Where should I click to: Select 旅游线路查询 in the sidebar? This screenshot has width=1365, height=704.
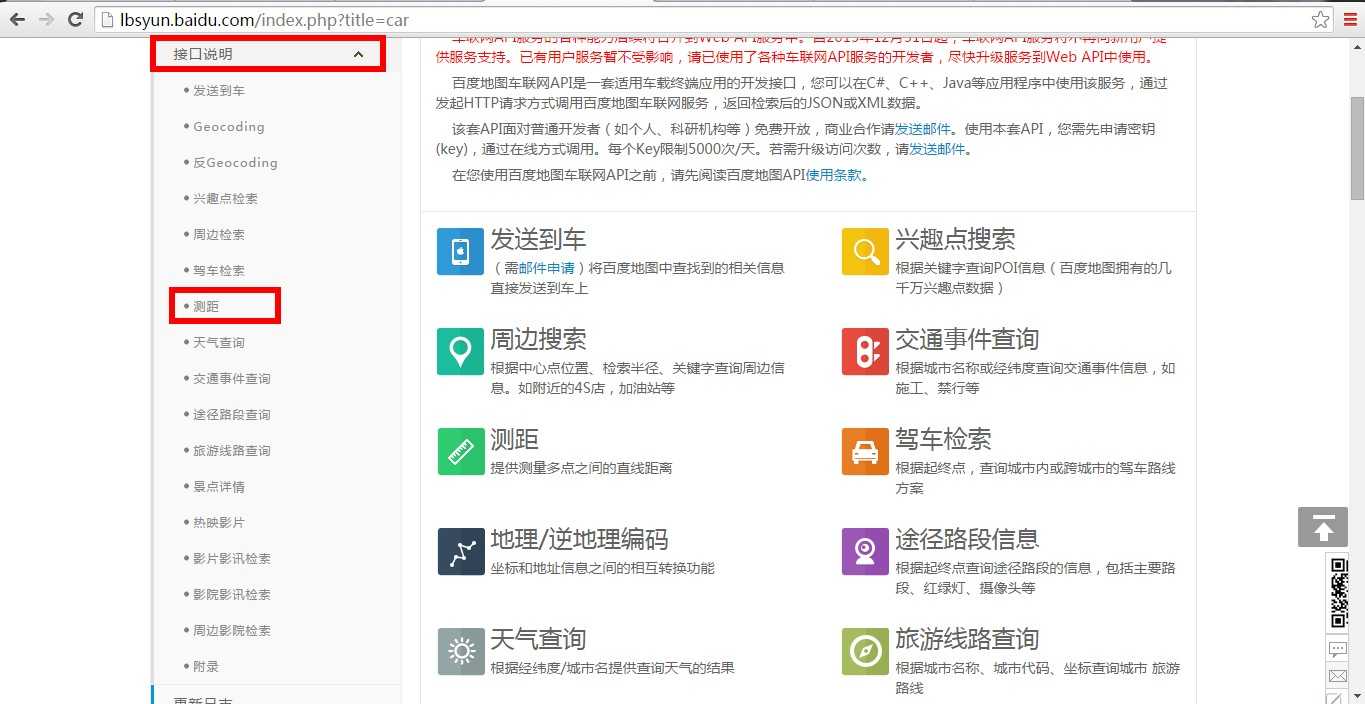click(x=231, y=451)
